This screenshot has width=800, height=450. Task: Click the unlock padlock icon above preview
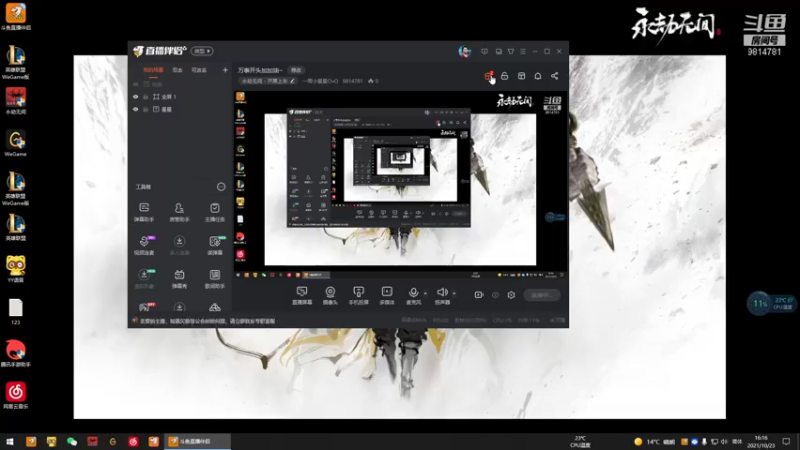point(505,76)
